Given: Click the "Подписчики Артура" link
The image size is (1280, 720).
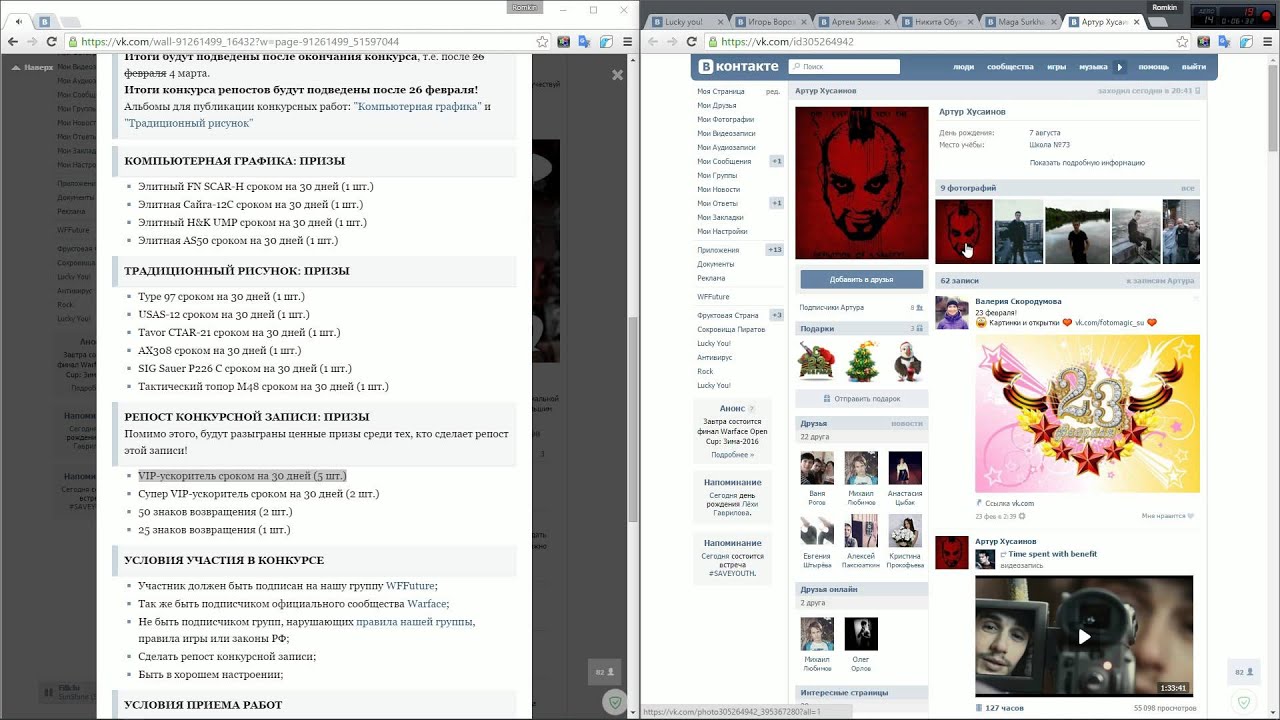Looking at the screenshot, I should click(x=831, y=308).
